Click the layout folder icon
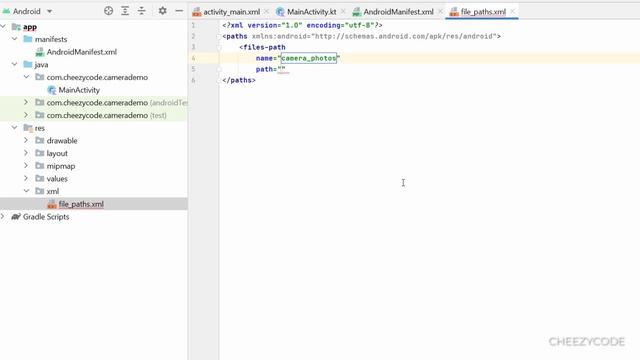 point(40,153)
